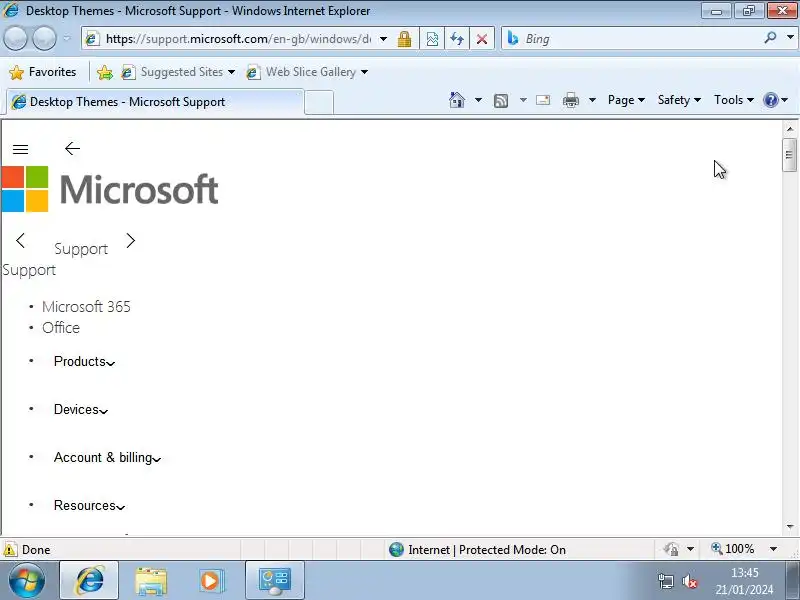The width and height of the screenshot is (800, 600).
Task: Click the scrollbar down arrow
Action: click(790, 527)
